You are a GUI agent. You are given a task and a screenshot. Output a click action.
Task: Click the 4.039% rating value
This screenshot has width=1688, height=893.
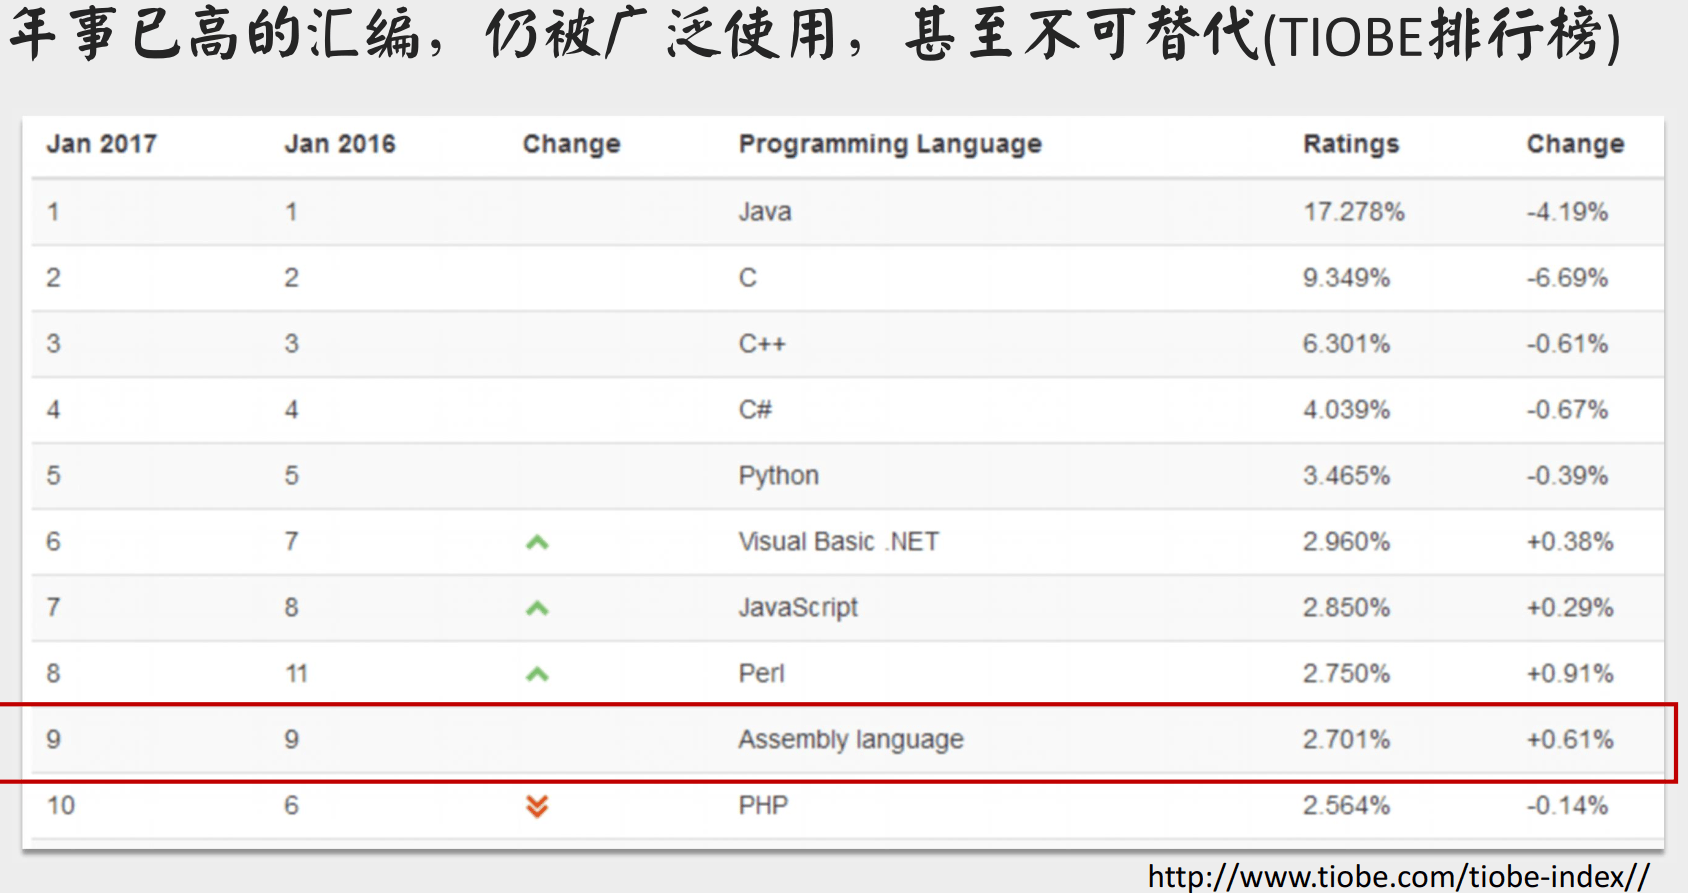coord(1346,410)
